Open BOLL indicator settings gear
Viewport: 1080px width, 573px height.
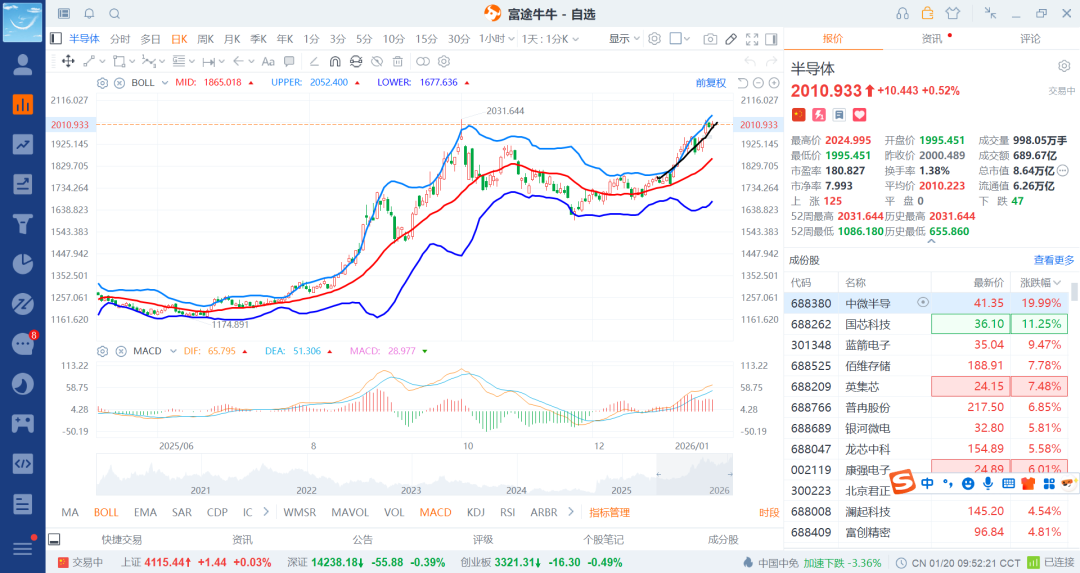103,83
